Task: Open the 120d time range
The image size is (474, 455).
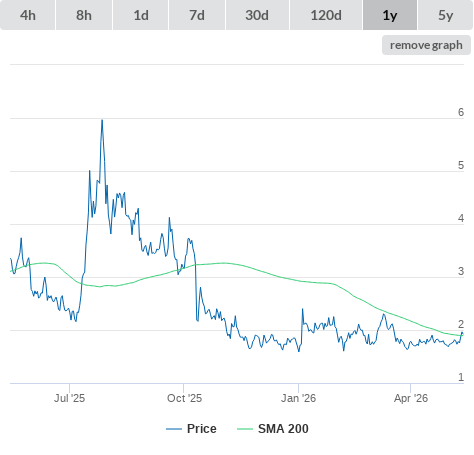Action: [x=326, y=15]
